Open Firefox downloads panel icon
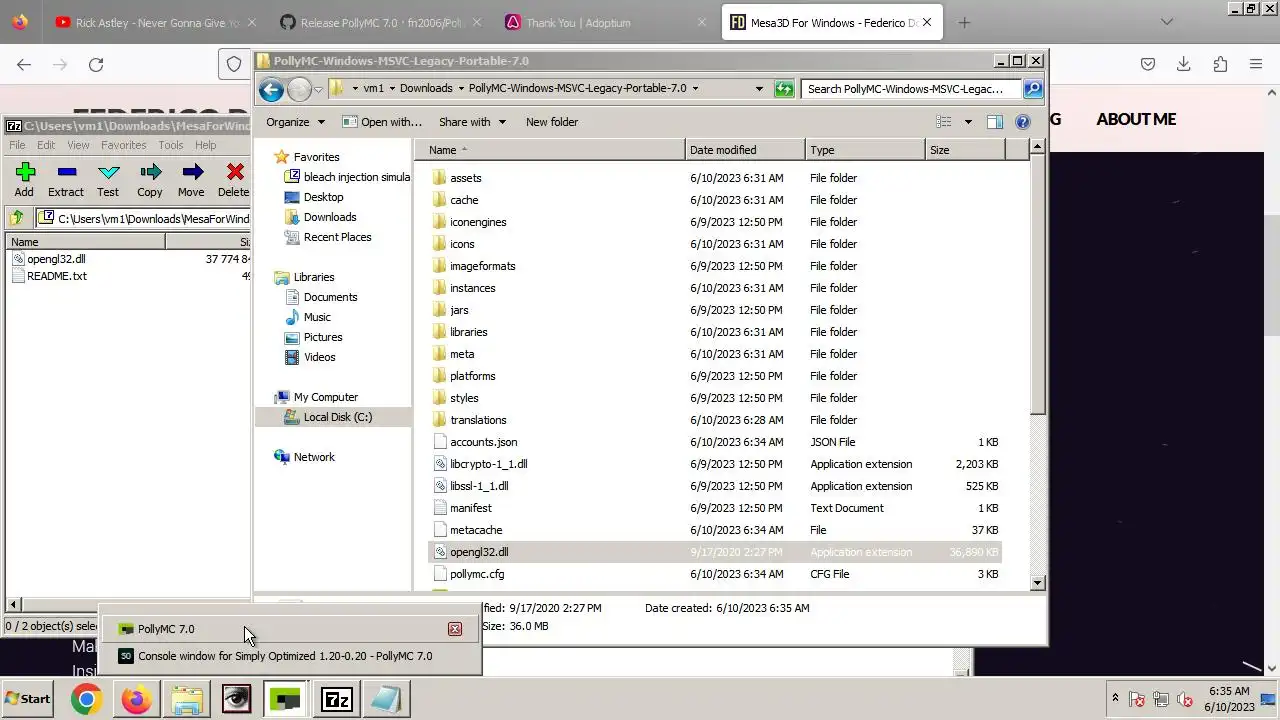1280x720 pixels. pyautogui.click(x=1184, y=64)
